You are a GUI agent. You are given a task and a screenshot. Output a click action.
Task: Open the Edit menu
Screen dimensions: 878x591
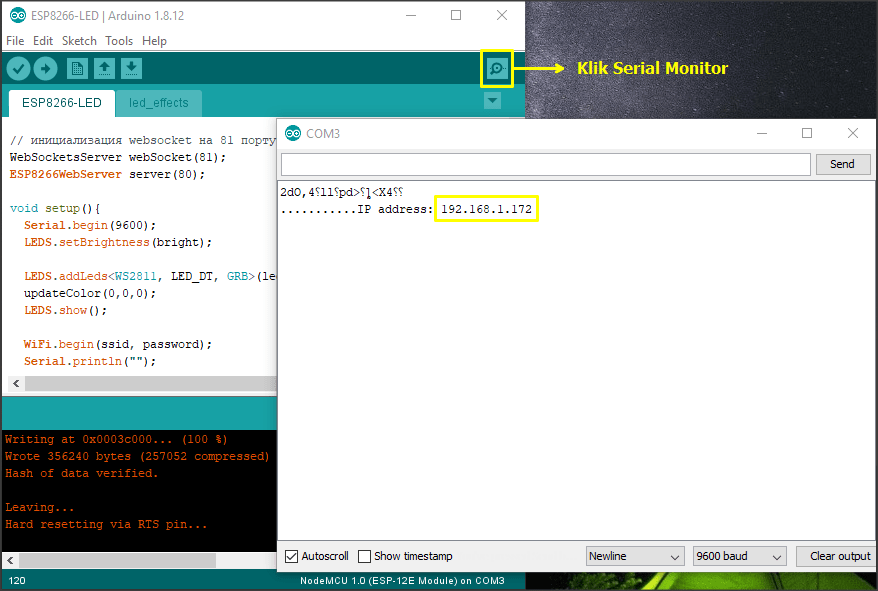coord(43,41)
